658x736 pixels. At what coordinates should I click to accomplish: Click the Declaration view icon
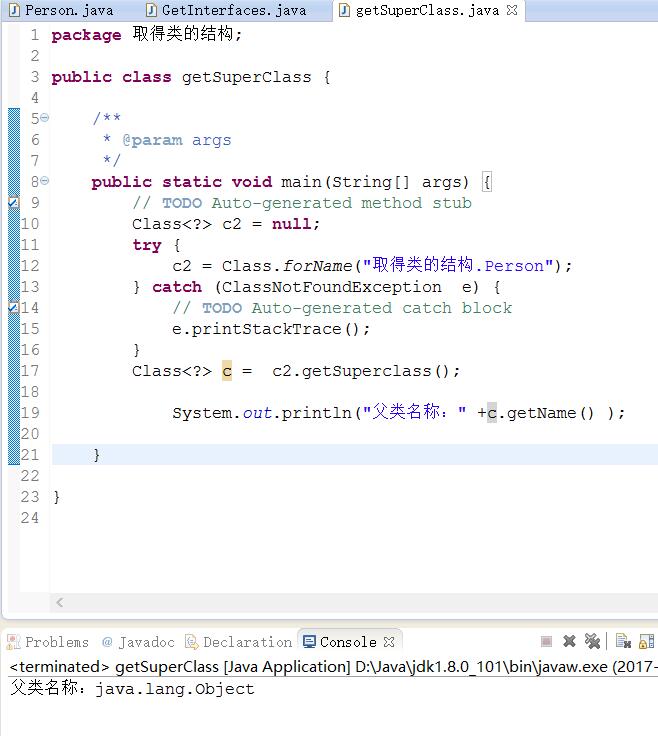[191, 642]
